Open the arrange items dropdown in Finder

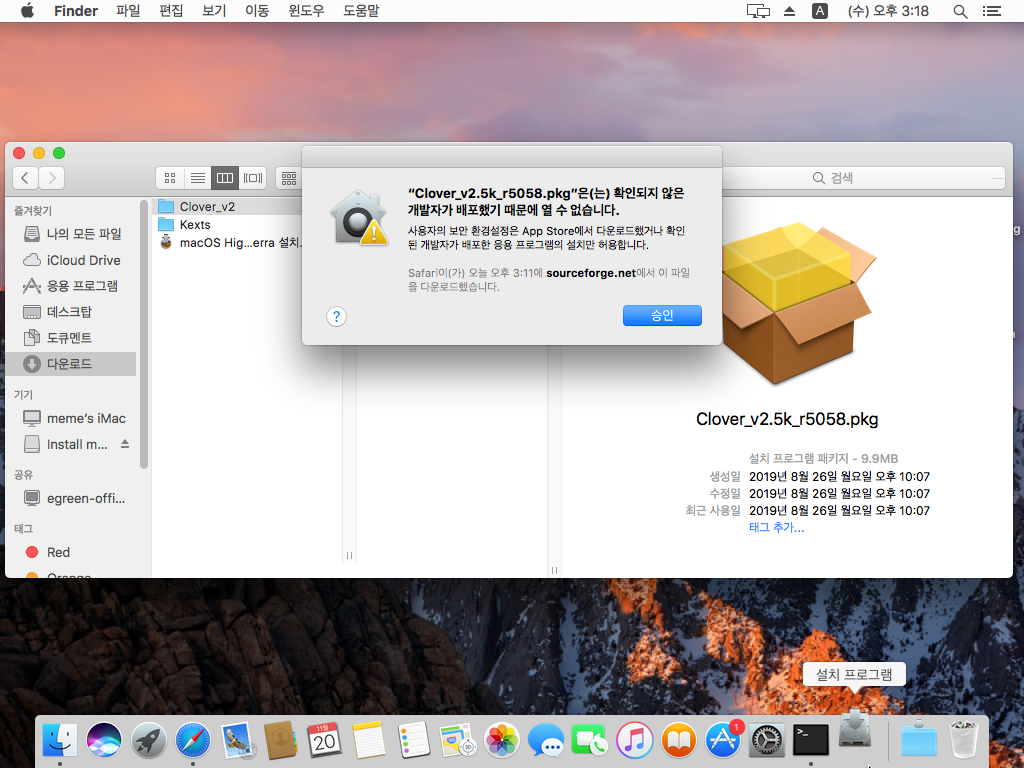coord(289,178)
